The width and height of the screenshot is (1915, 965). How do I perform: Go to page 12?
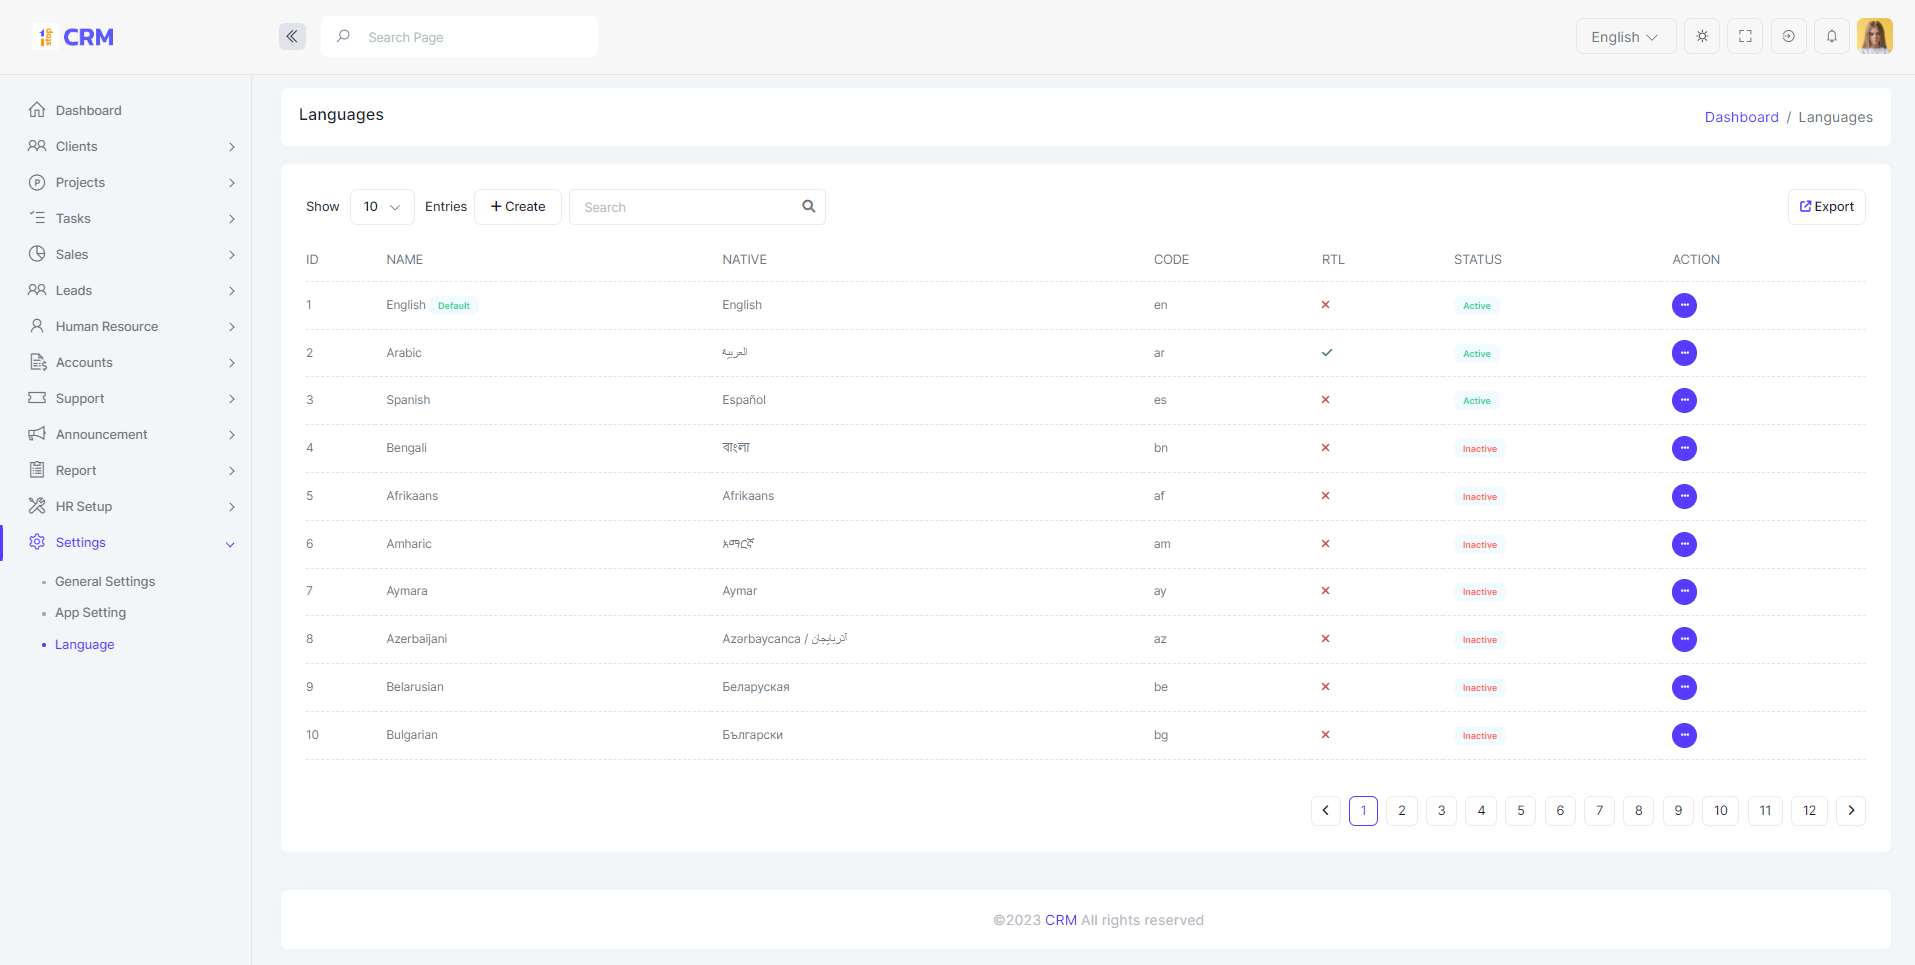(1809, 811)
